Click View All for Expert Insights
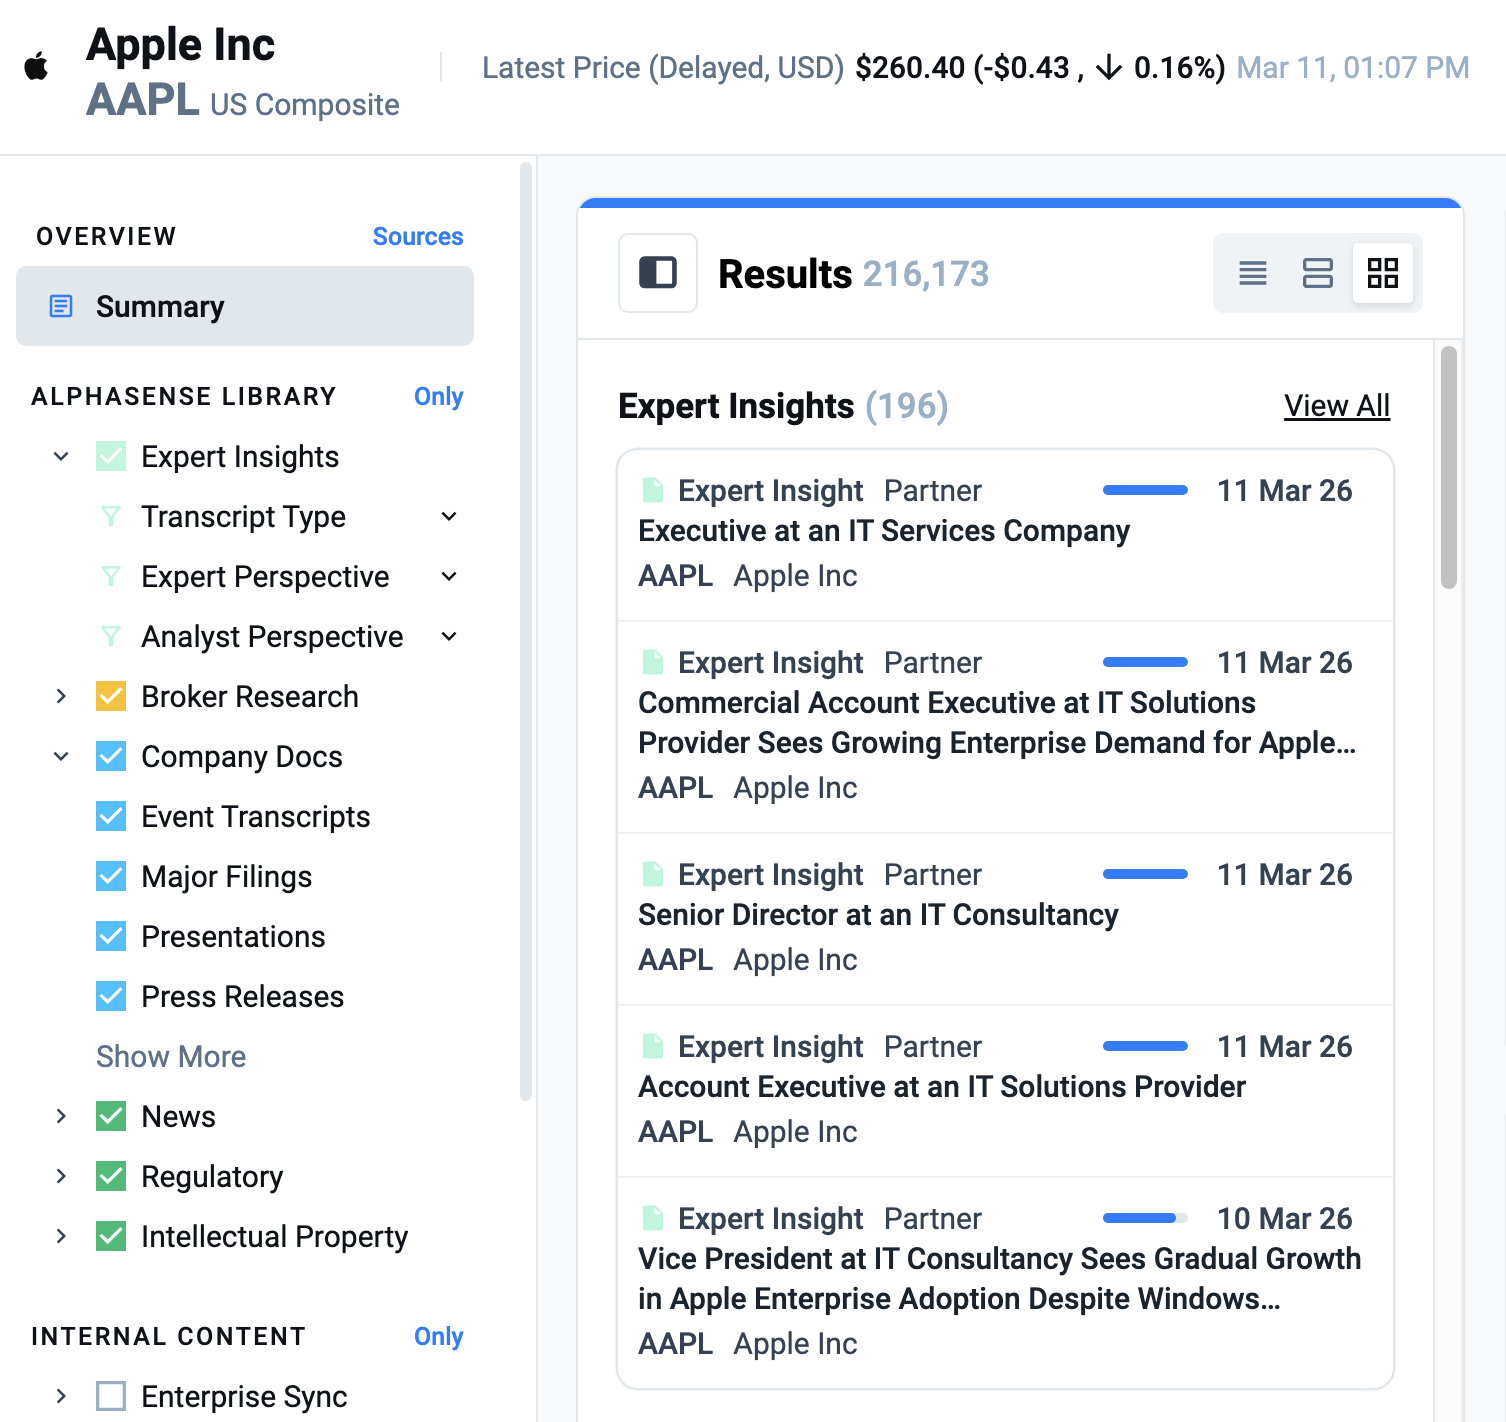This screenshot has width=1506, height=1422. (1336, 406)
